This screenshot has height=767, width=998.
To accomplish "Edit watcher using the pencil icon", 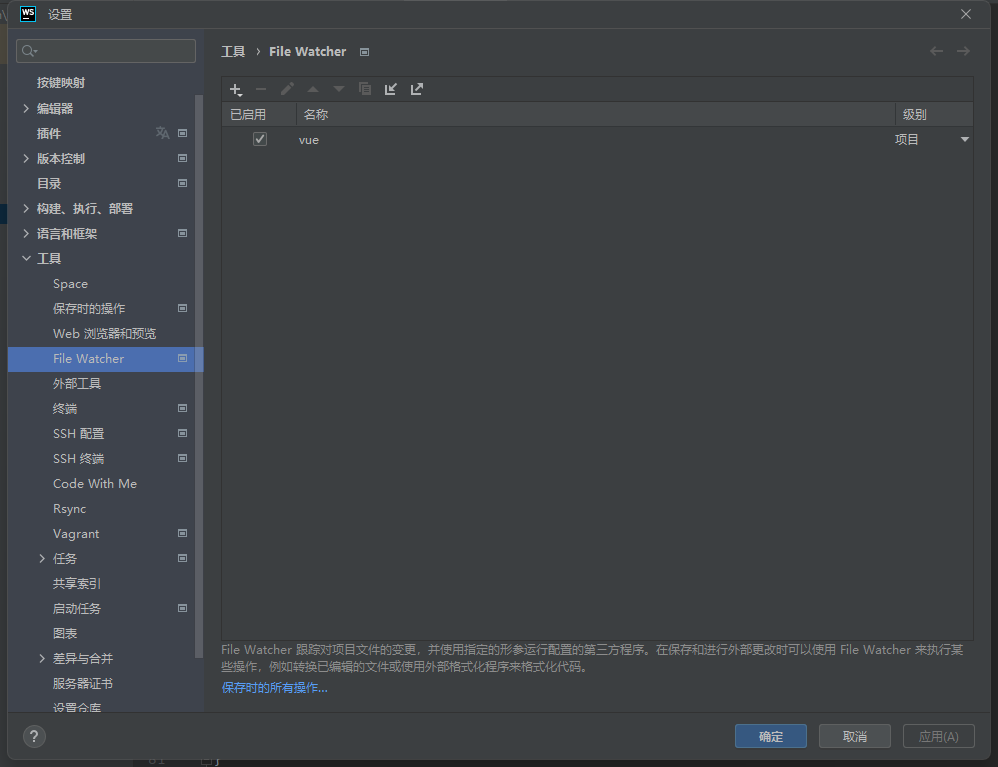I will coord(287,89).
